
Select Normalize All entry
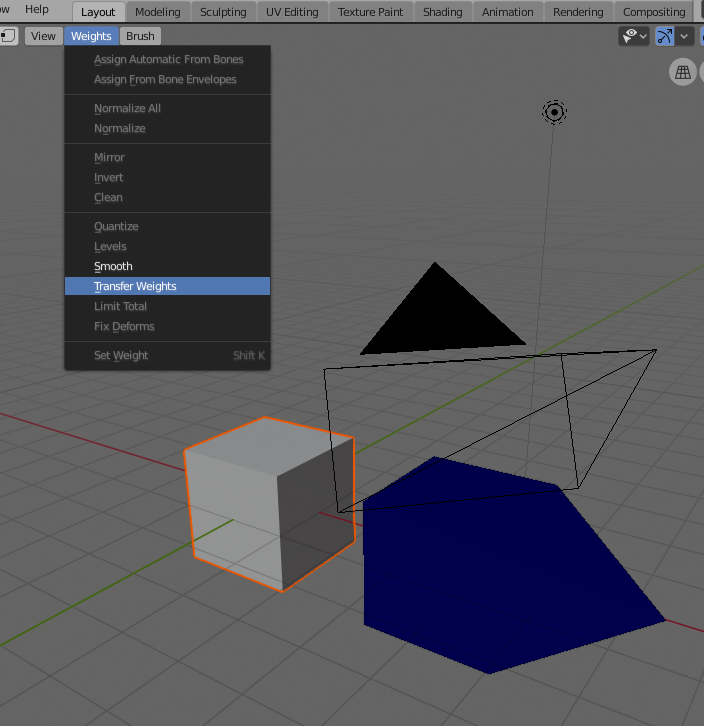(168, 108)
